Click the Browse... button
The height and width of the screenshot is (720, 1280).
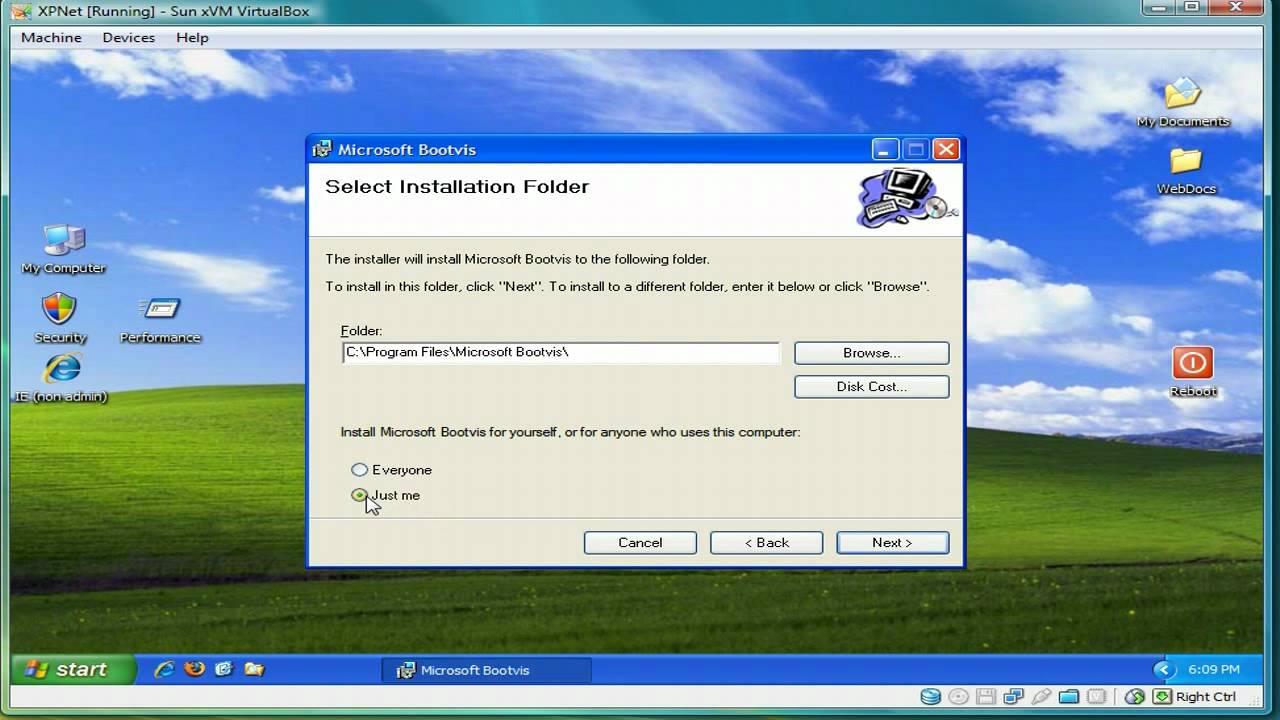point(871,353)
